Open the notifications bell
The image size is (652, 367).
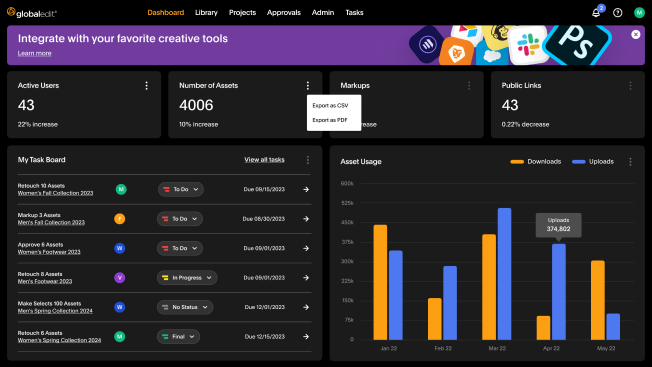[596, 13]
